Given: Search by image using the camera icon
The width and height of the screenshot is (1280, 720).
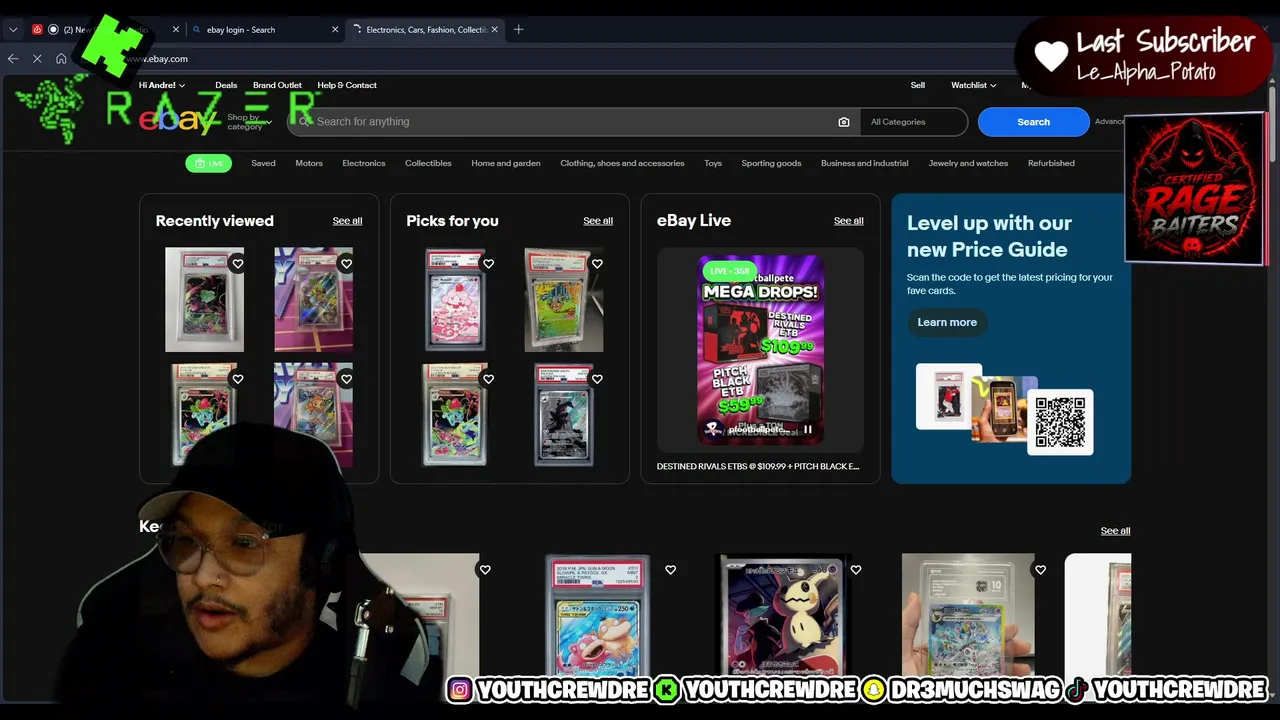Looking at the screenshot, I should [844, 122].
